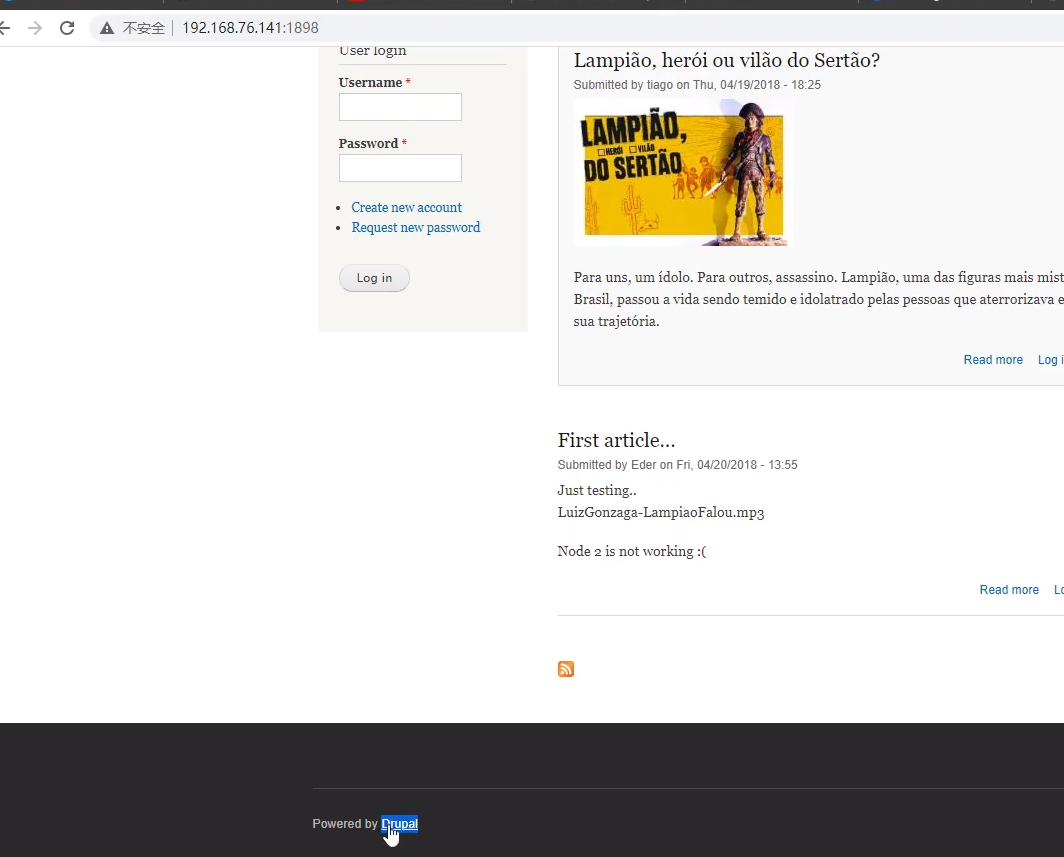This screenshot has height=857, width=1064.
Task: Click the Just testing.. text
Action: click(x=596, y=490)
